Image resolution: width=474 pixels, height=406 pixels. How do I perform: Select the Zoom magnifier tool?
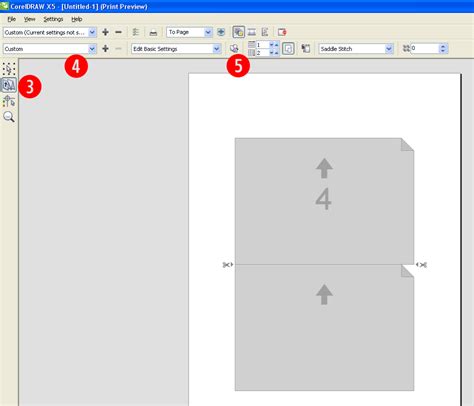point(9,117)
